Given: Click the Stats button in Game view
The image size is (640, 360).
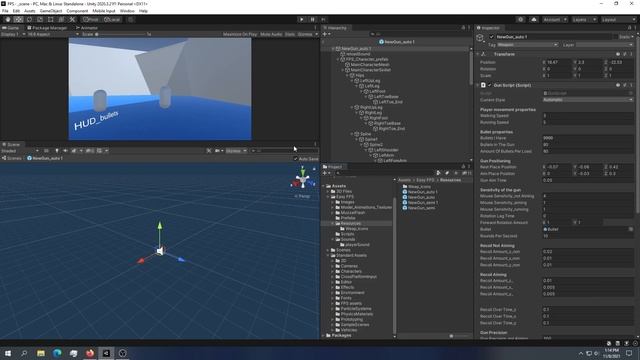Looking at the screenshot, I should [290, 34].
